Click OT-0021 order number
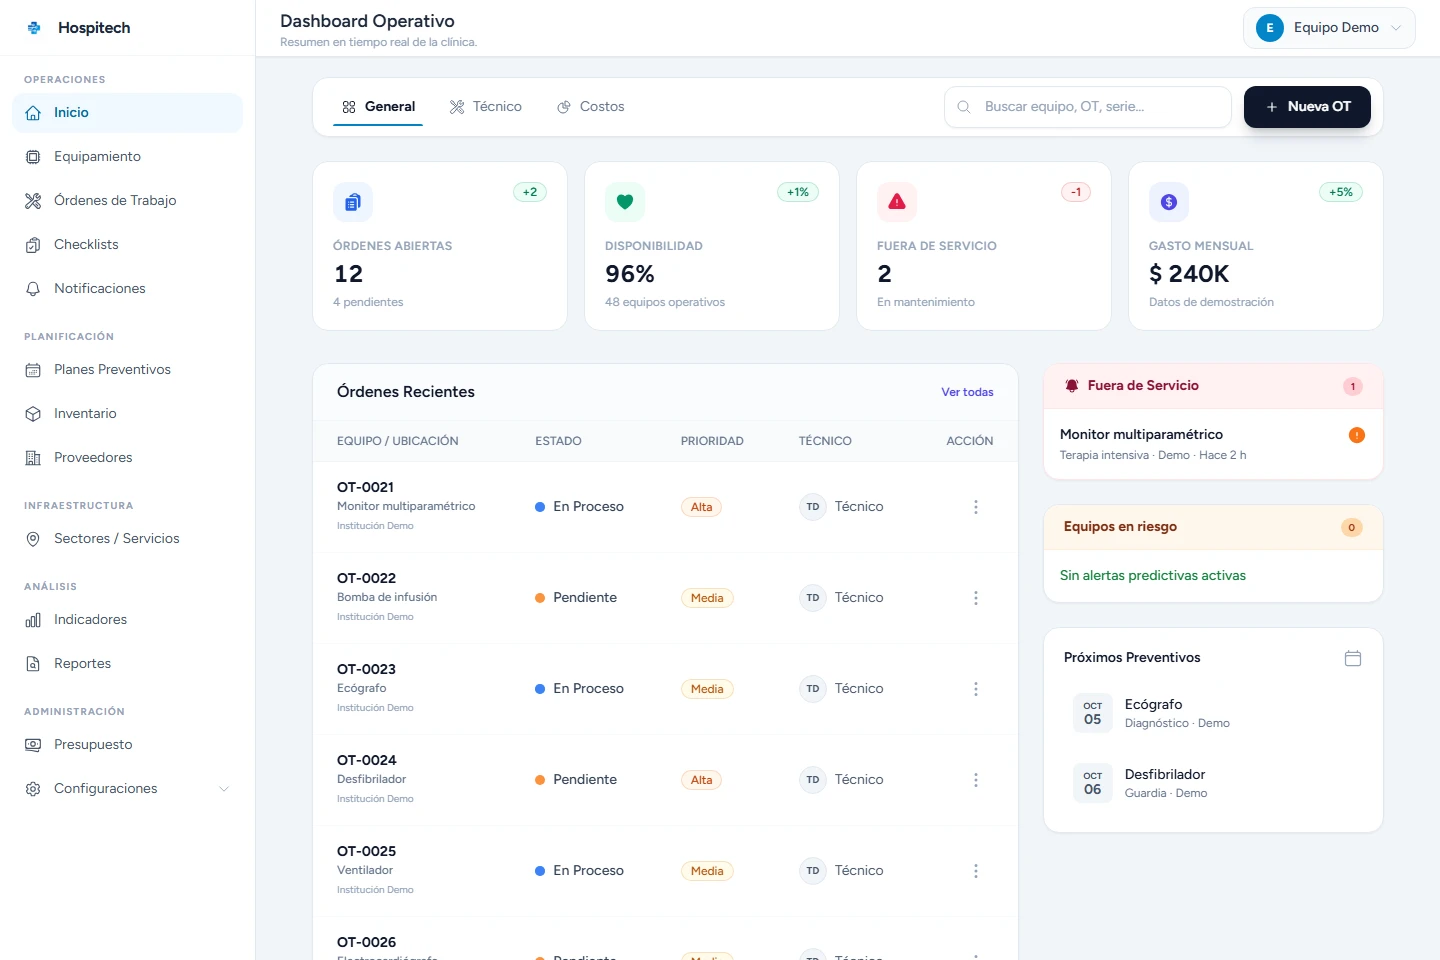This screenshot has width=1440, height=960. pos(366,487)
